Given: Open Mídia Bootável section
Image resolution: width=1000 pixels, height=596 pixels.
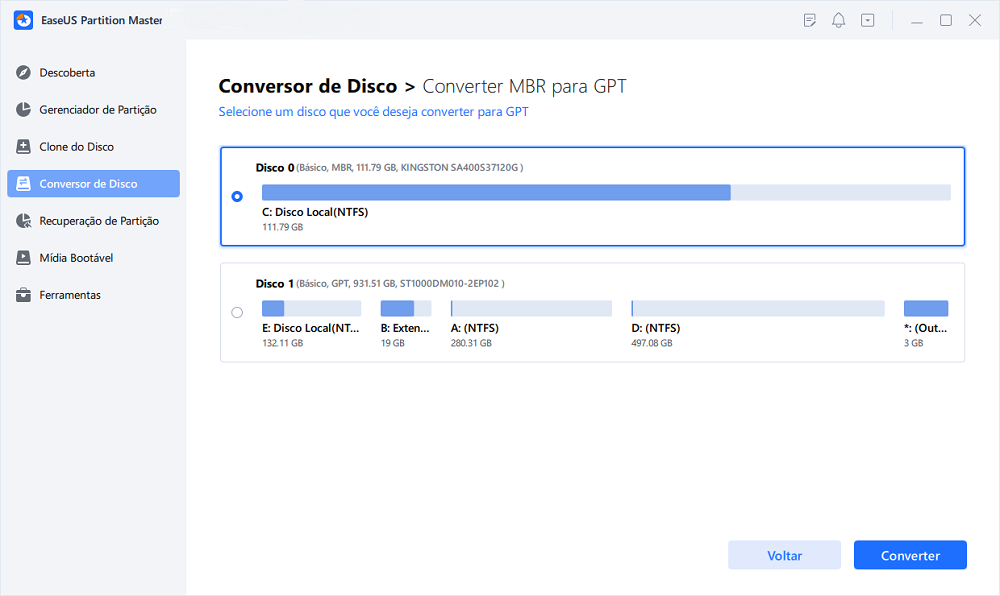Looking at the screenshot, I should click(93, 258).
